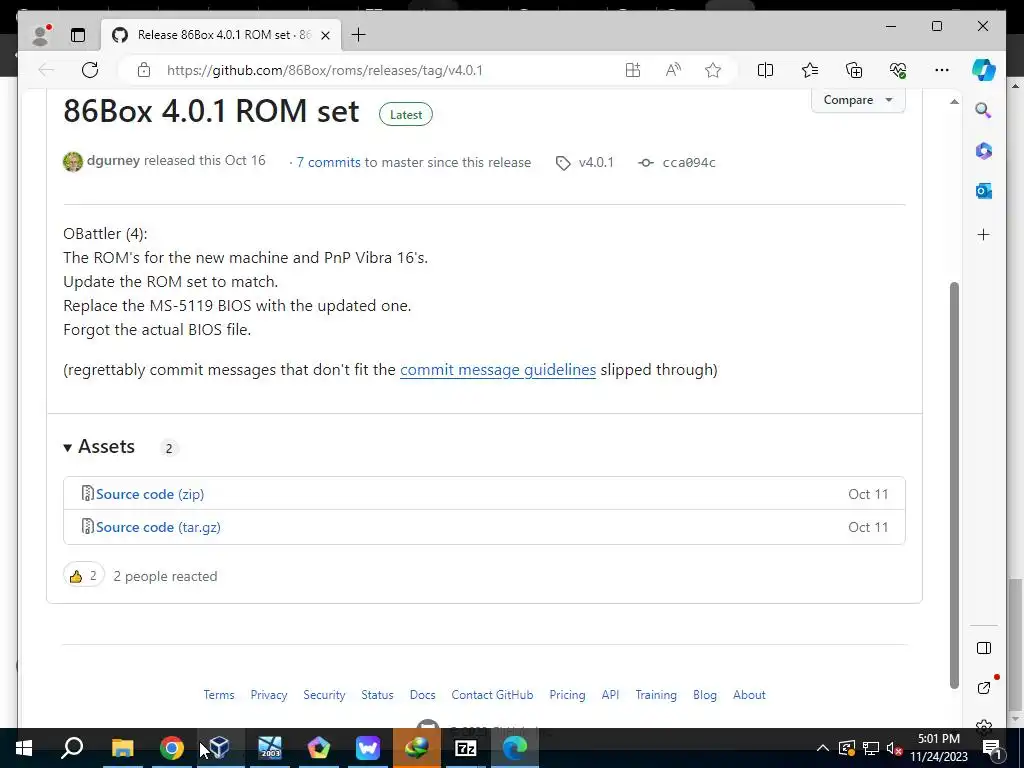The image size is (1024, 768).
Task: Open the apps available icon in address bar
Action: [x=633, y=70]
